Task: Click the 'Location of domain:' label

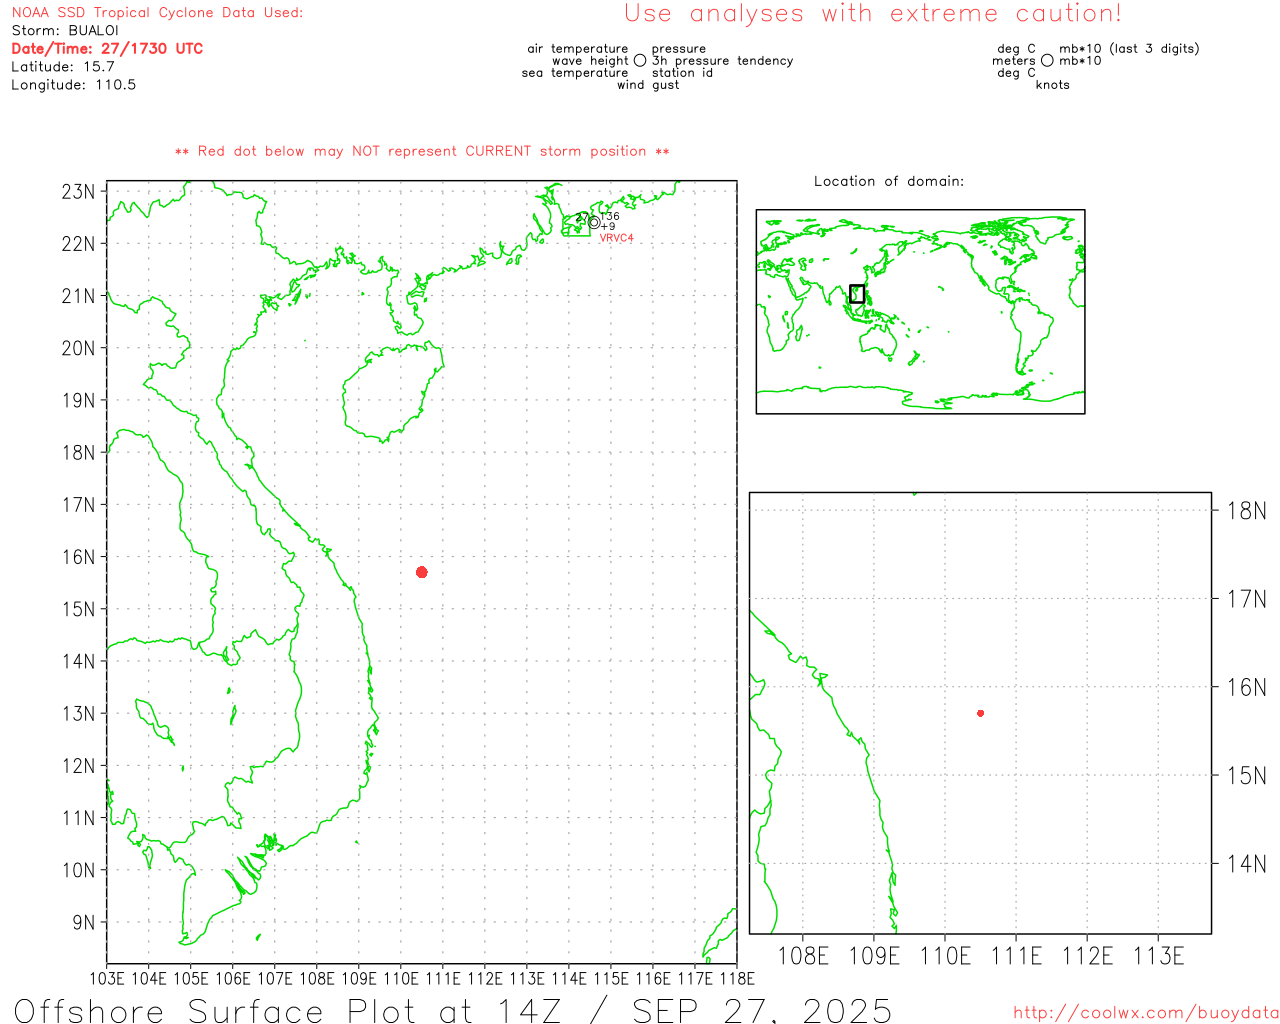Action: pyautogui.click(x=889, y=181)
